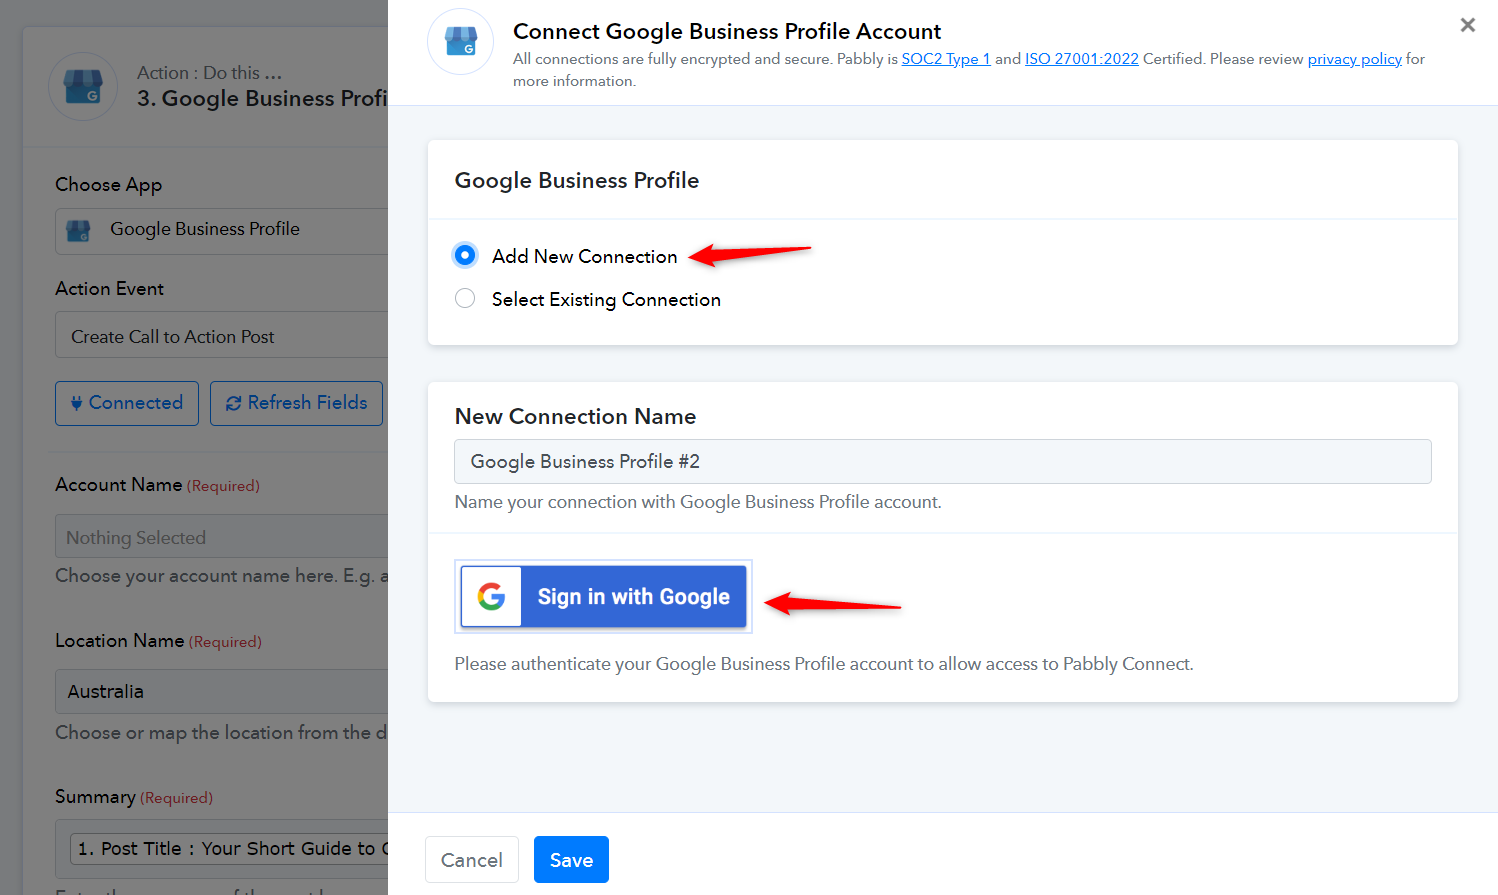Click the Account Name (Required) label
The height and width of the screenshot is (895, 1498).
157,485
